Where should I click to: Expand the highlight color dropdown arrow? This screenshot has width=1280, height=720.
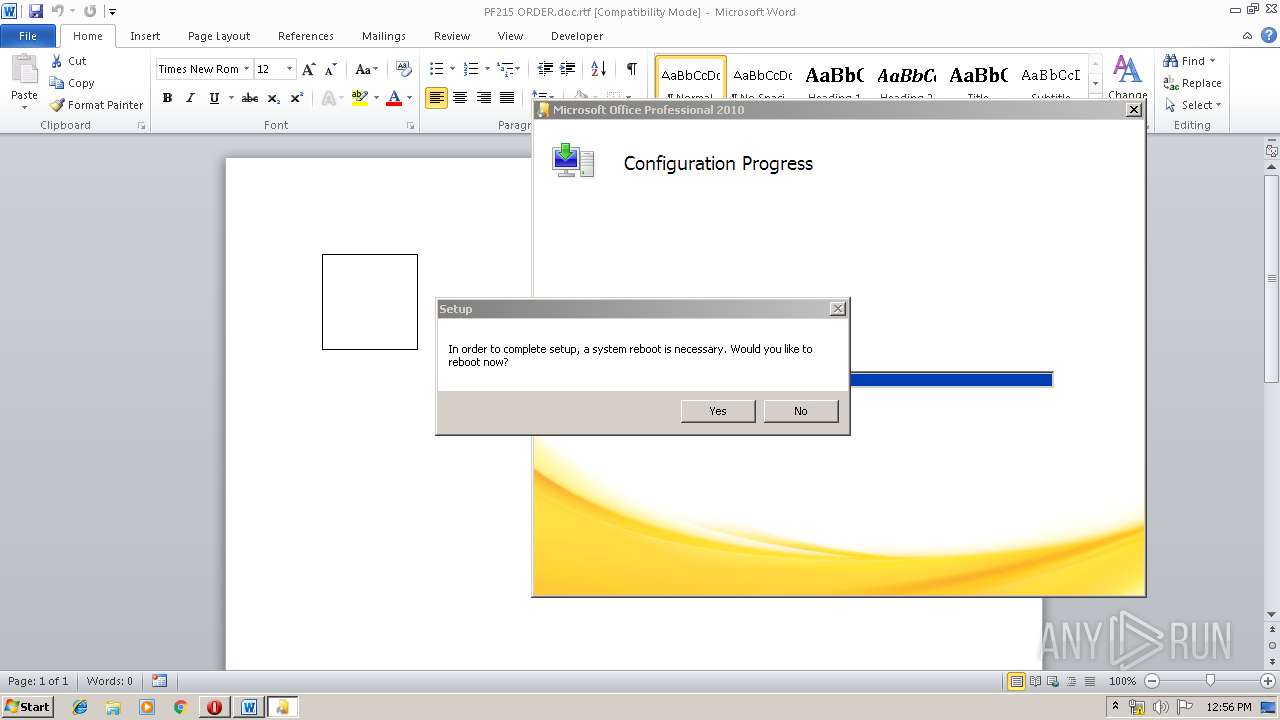coord(376,98)
